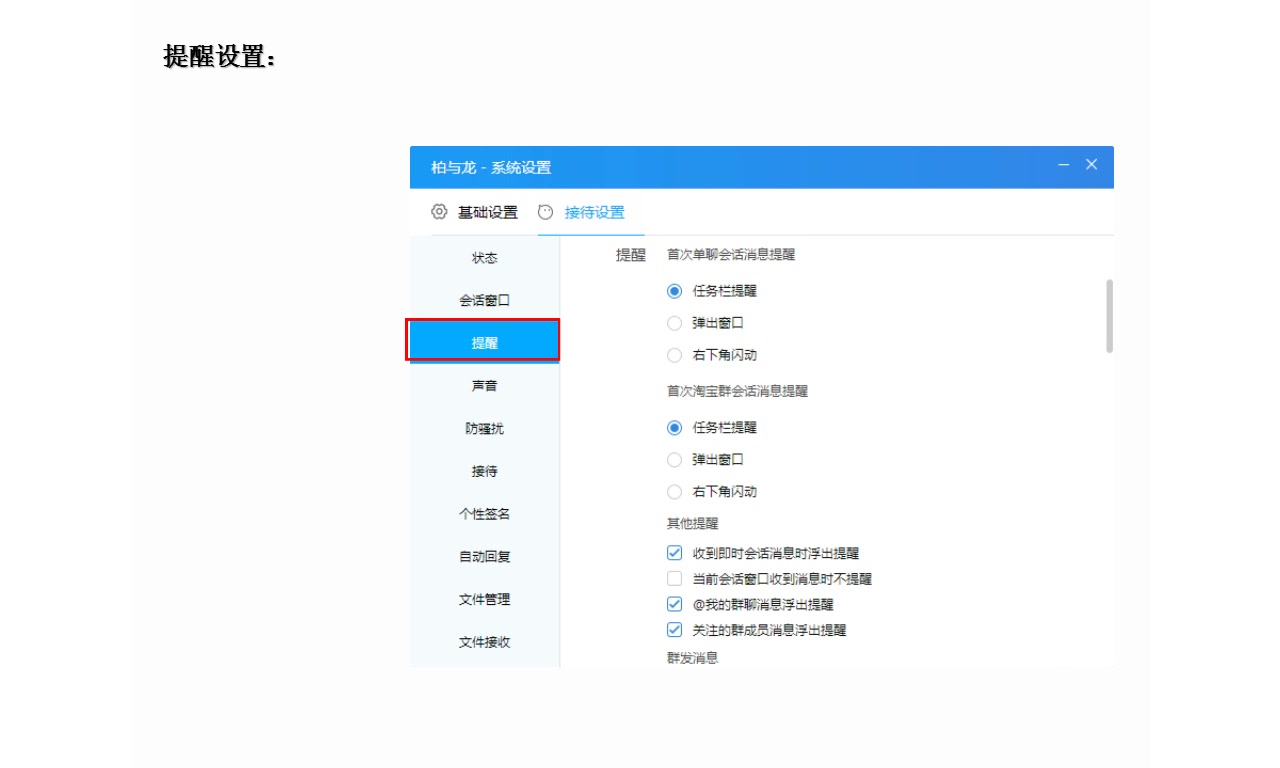This screenshot has height=768, width=1280.
Task: Select 文件接收 in the sidebar
Action: (485, 642)
